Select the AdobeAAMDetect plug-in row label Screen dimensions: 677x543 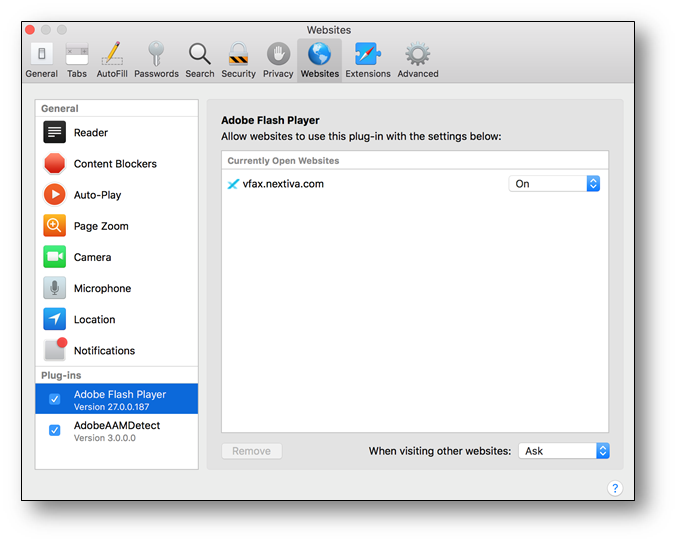(x=117, y=426)
